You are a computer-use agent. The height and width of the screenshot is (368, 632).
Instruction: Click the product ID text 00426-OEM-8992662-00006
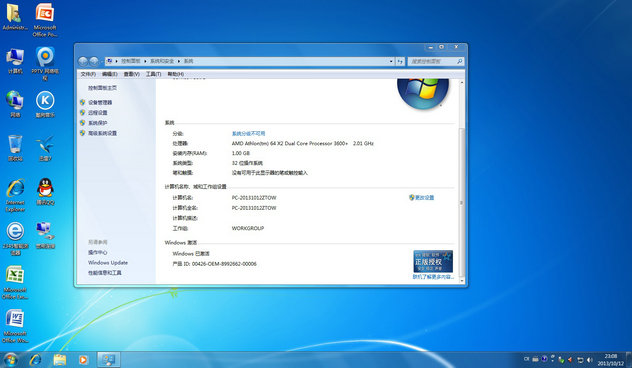224,264
